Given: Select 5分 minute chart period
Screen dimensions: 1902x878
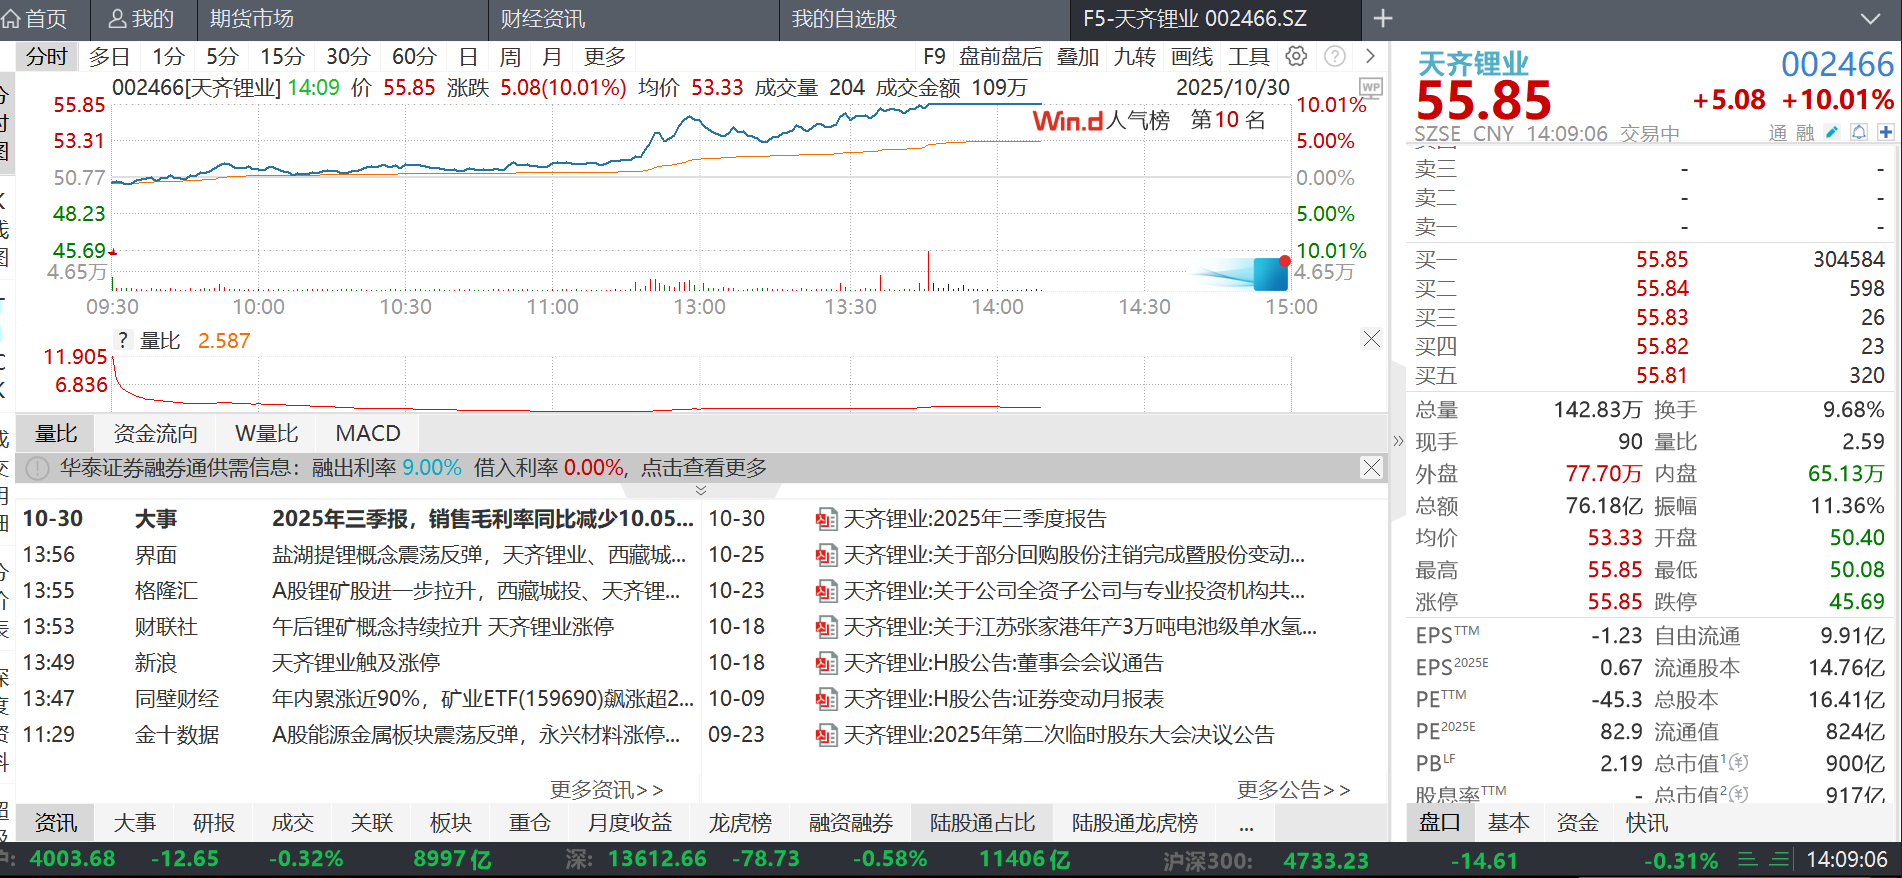Looking at the screenshot, I should [222, 56].
